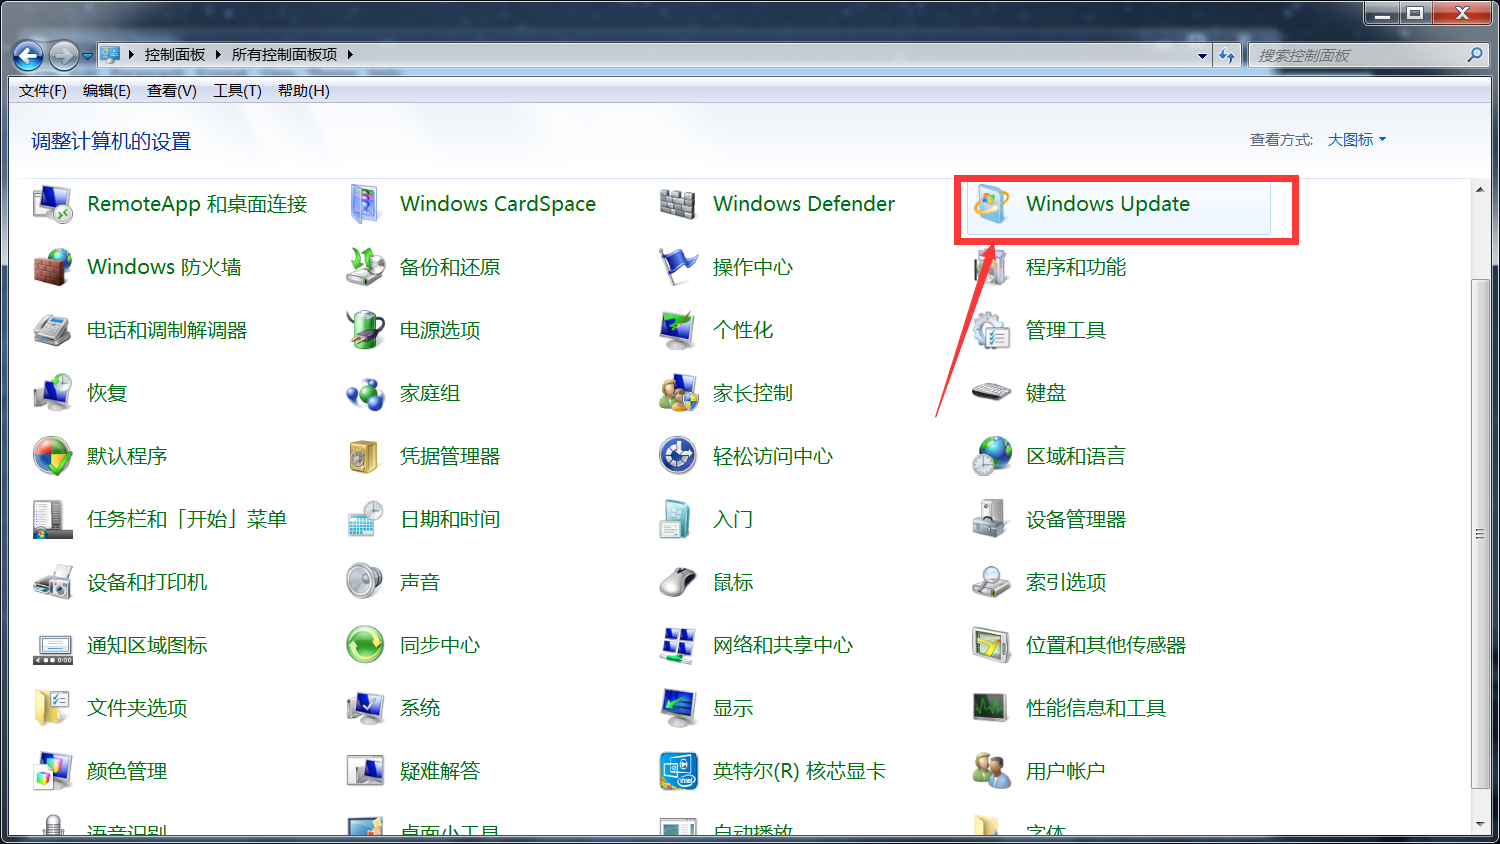This screenshot has width=1500, height=844.
Task: Open the 工具(T) menu
Action: (x=237, y=91)
